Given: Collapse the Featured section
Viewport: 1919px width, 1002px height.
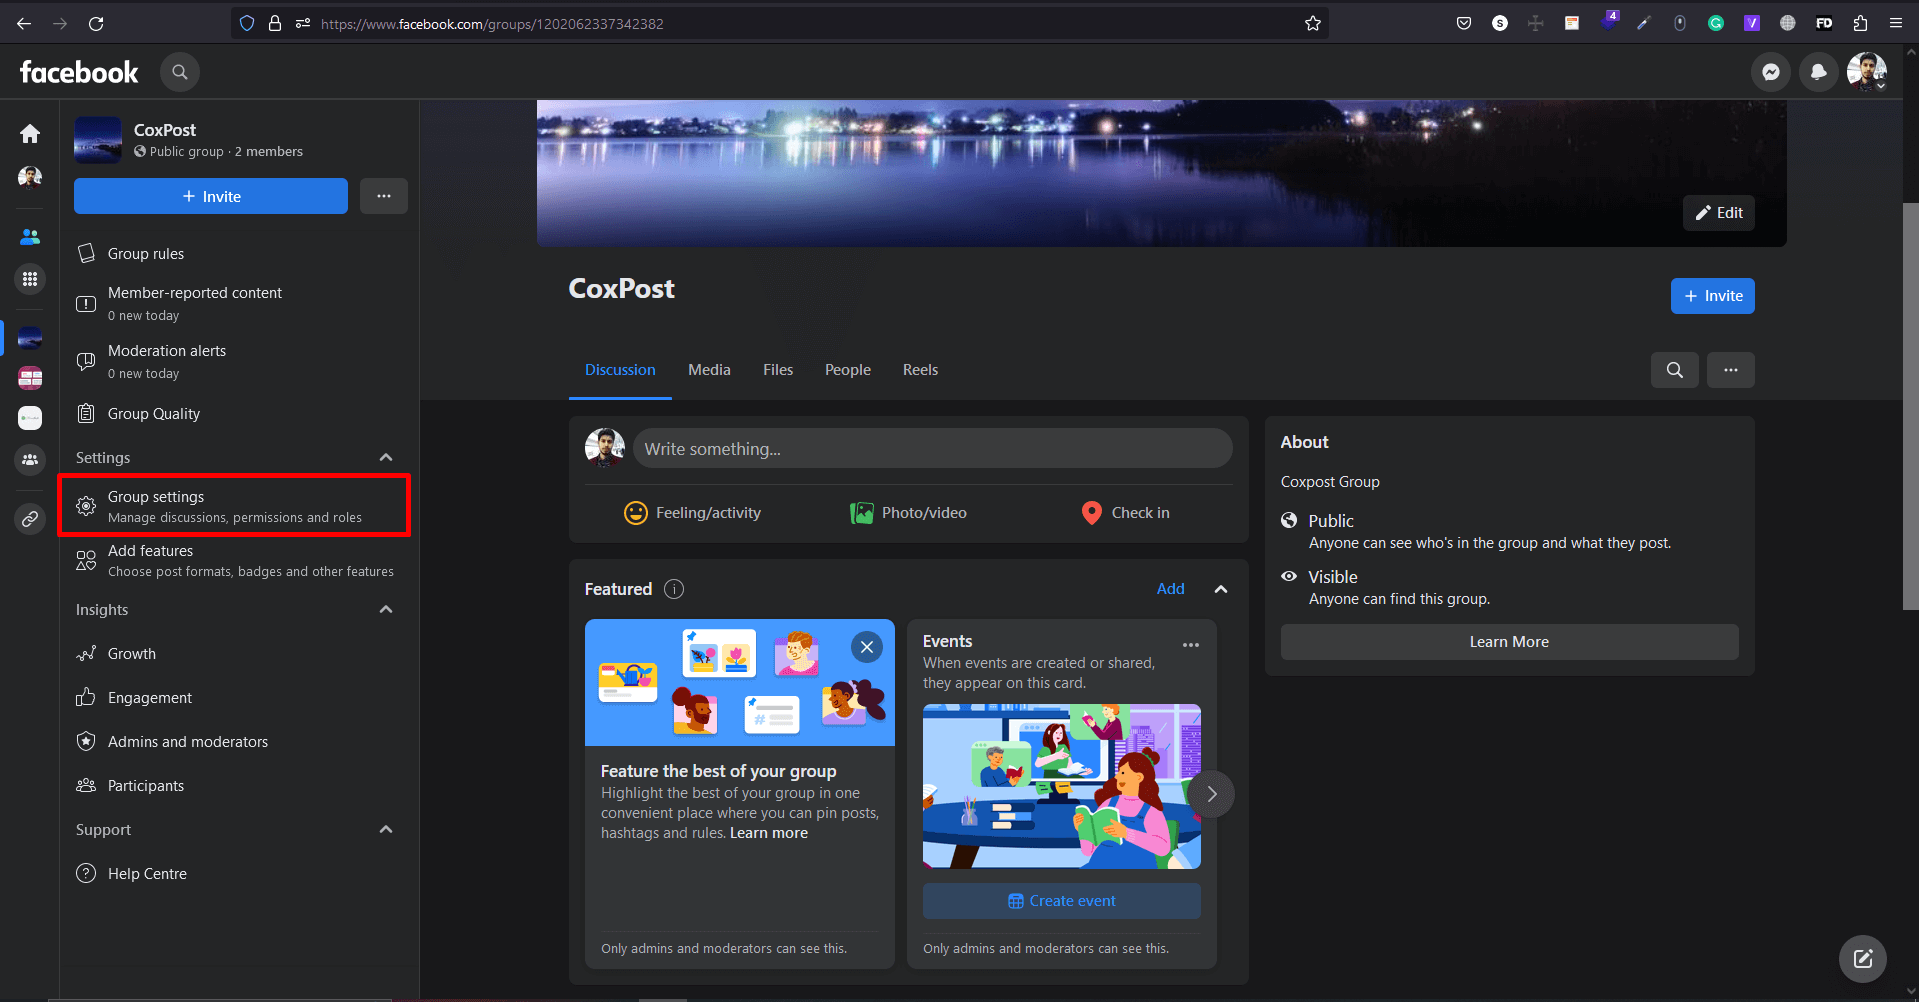Looking at the screenshot, I should coord(1220,589).
